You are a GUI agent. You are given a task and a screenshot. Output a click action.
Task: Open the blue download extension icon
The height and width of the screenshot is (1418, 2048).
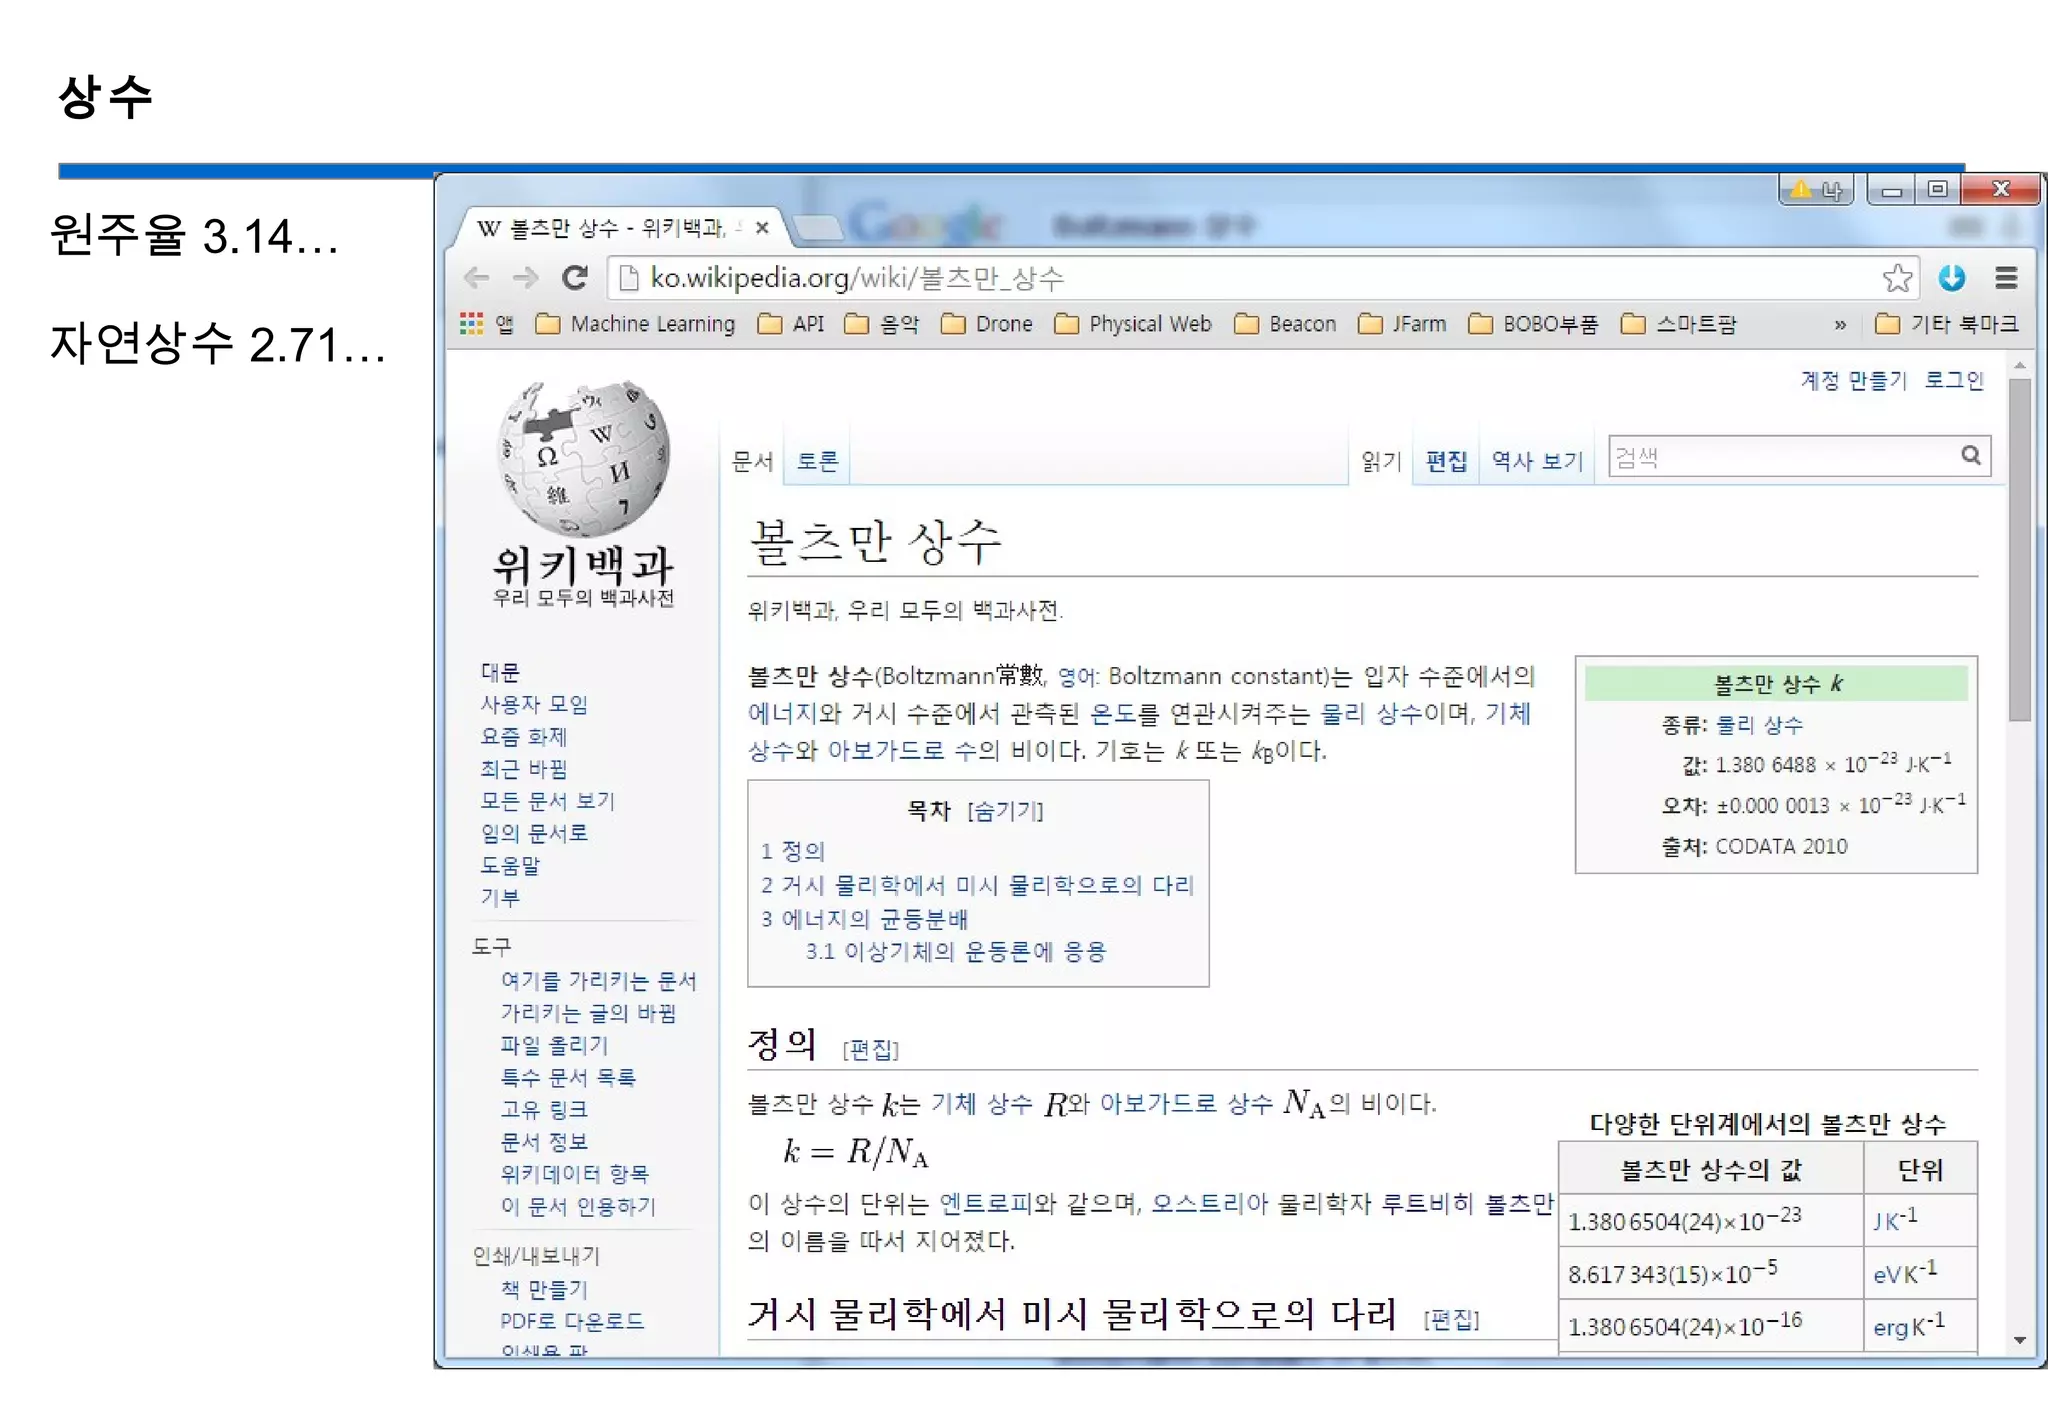tap(1951, 278)
